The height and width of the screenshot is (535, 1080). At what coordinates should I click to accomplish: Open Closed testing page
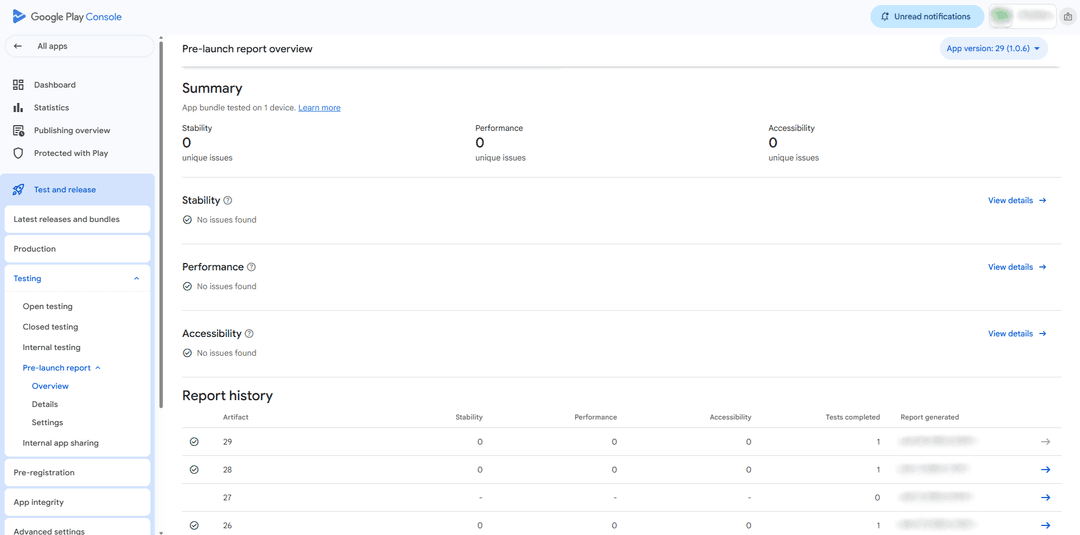click(50, 327)
